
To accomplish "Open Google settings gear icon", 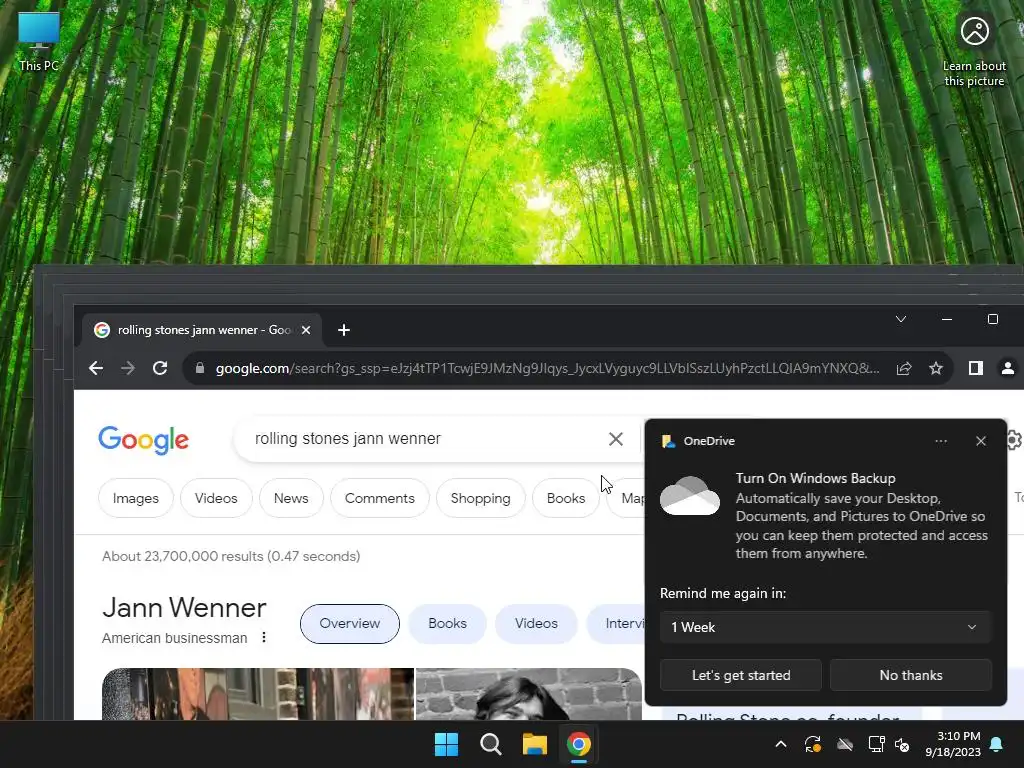I will (1014, 440).
